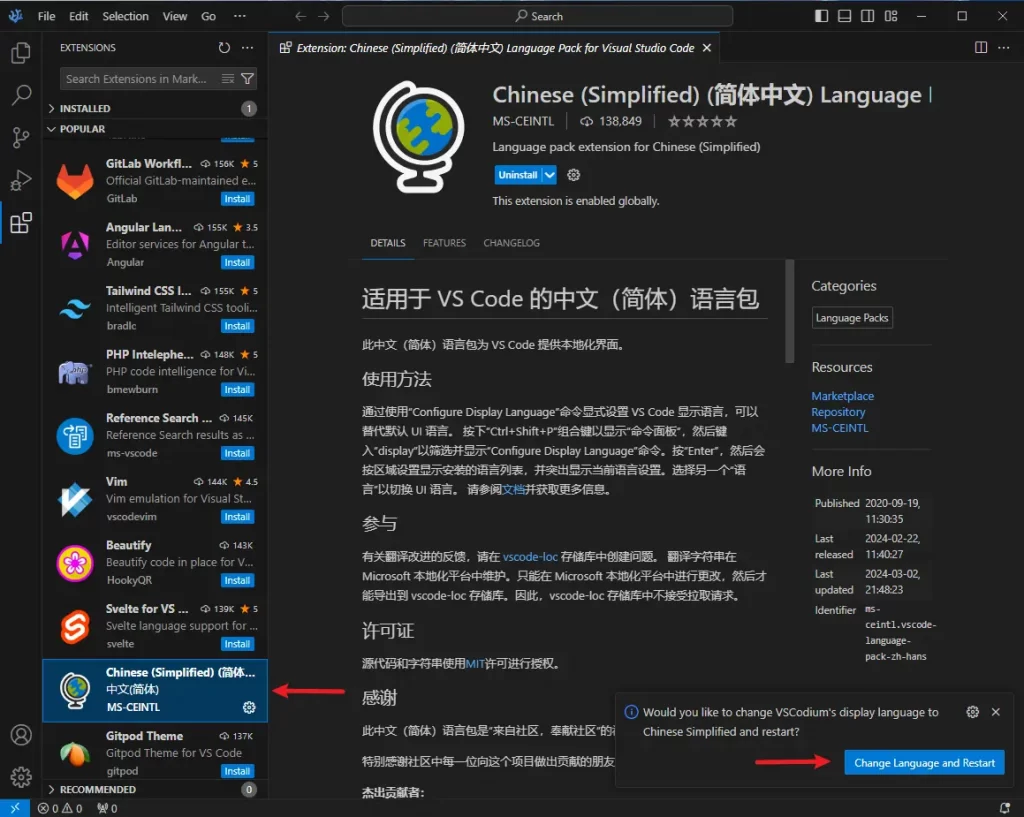Customize layout icon in title bar
This screenshot has width=1024, height=817.
tap(891, 16)
